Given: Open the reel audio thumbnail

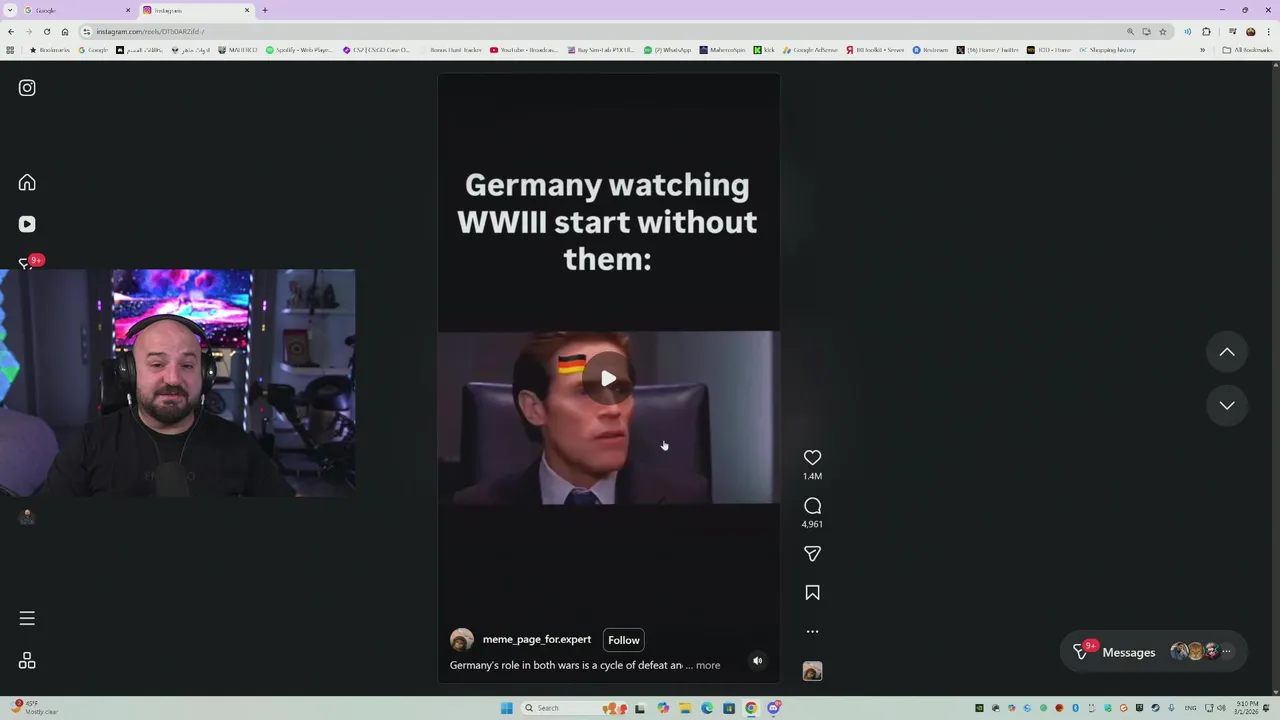Looking at the screenshot, I should tap(812, 671).
